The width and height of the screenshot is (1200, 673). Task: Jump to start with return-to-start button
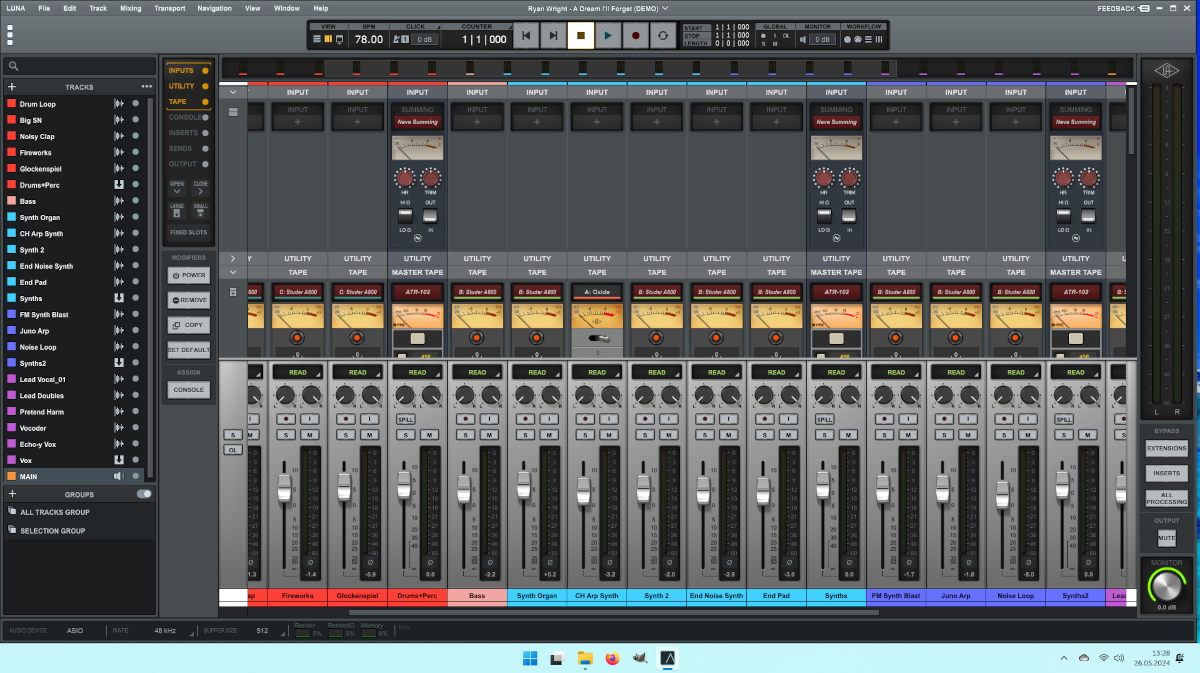click(x=526, y=36)
